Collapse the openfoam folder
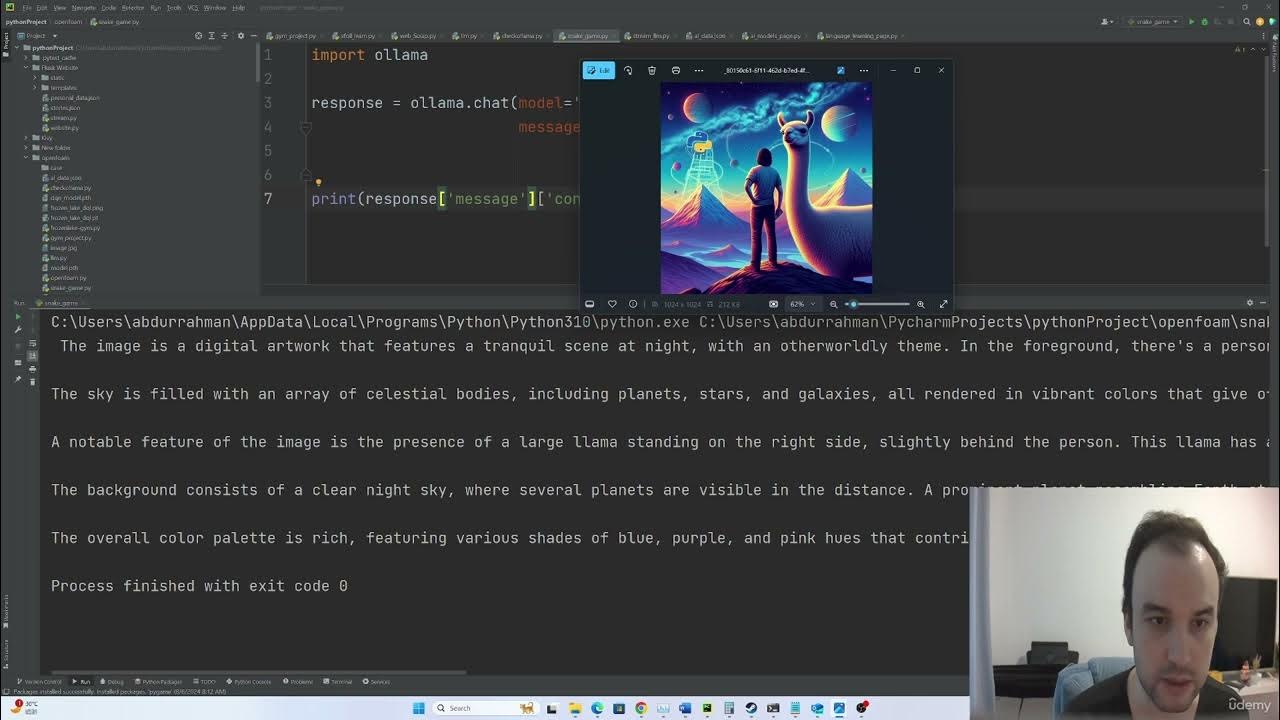Image resolution: width=1280 pixels, height=720 pixels. [27, 158]
